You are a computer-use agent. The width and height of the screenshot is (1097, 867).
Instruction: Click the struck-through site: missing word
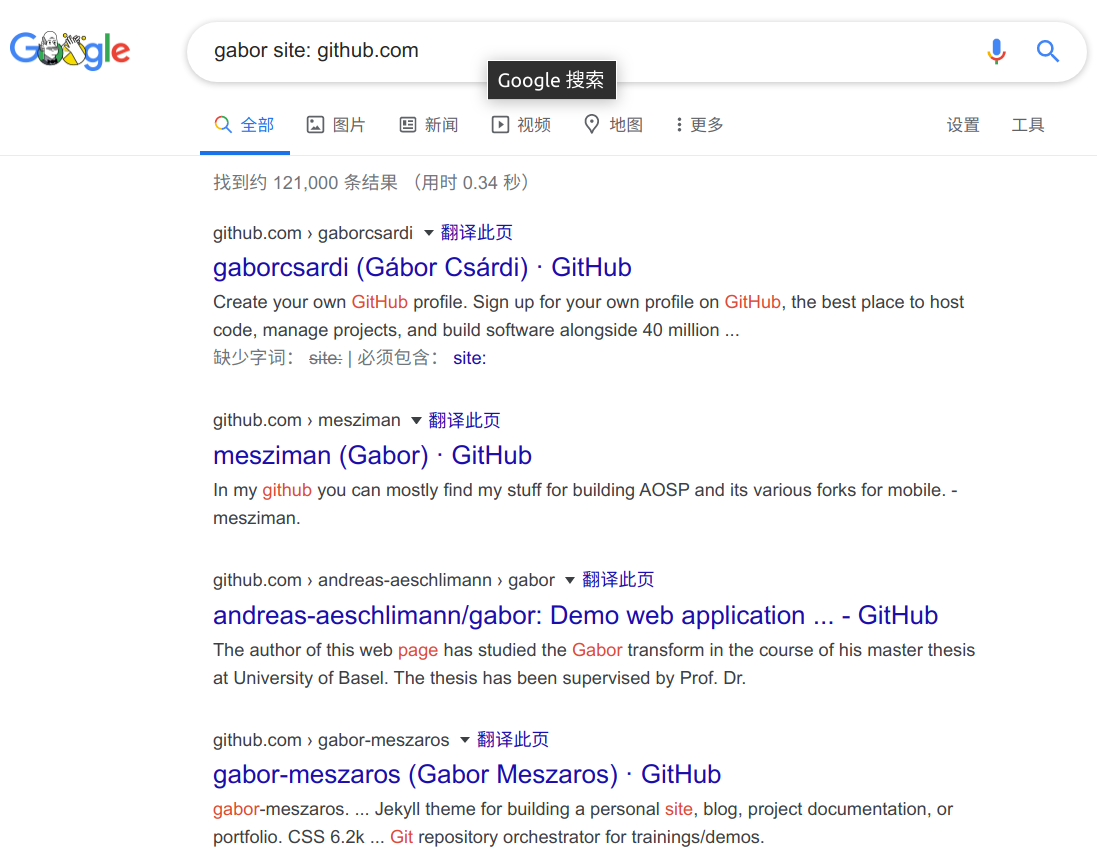coord(325,358)
